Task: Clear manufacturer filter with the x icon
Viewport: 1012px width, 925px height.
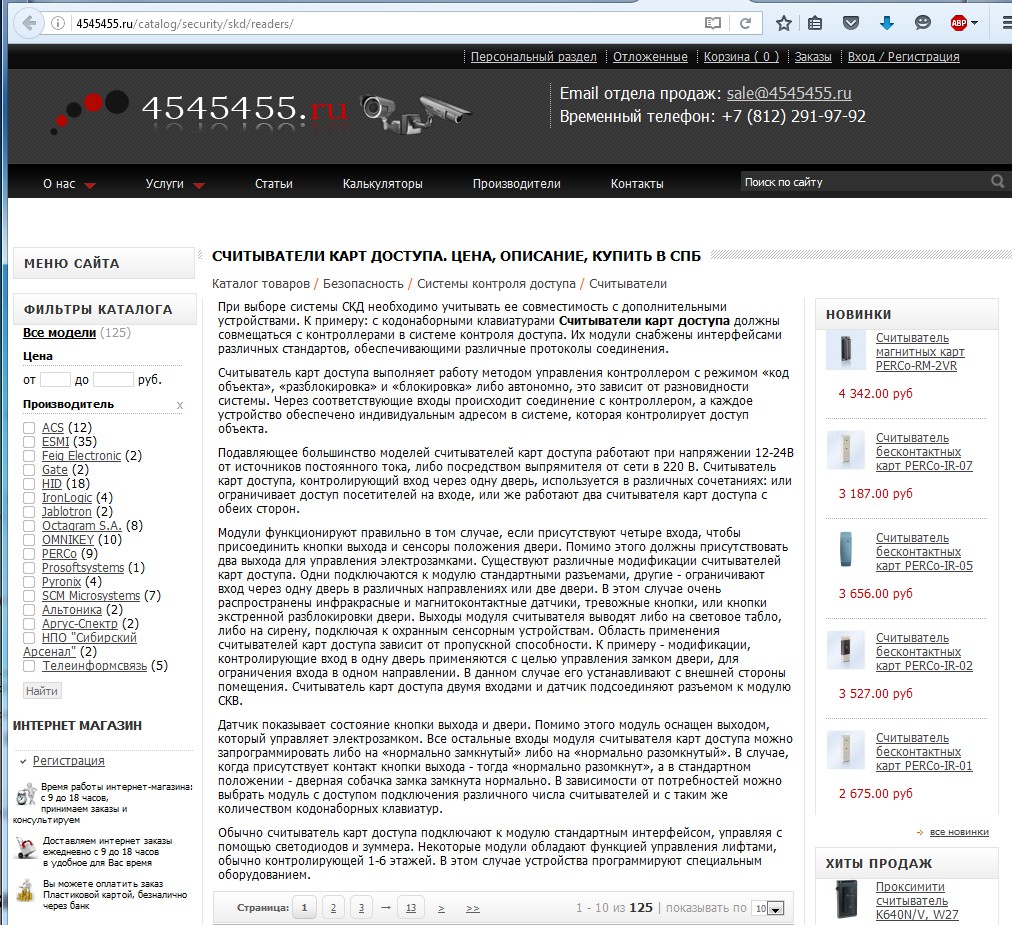Action: point(180,405)
